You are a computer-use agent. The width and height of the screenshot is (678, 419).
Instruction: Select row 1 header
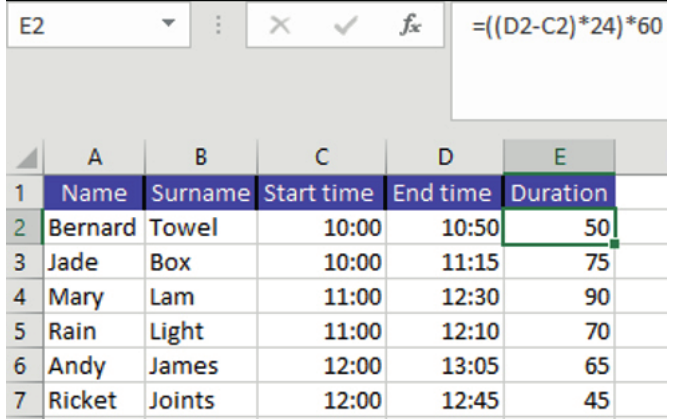25,192
